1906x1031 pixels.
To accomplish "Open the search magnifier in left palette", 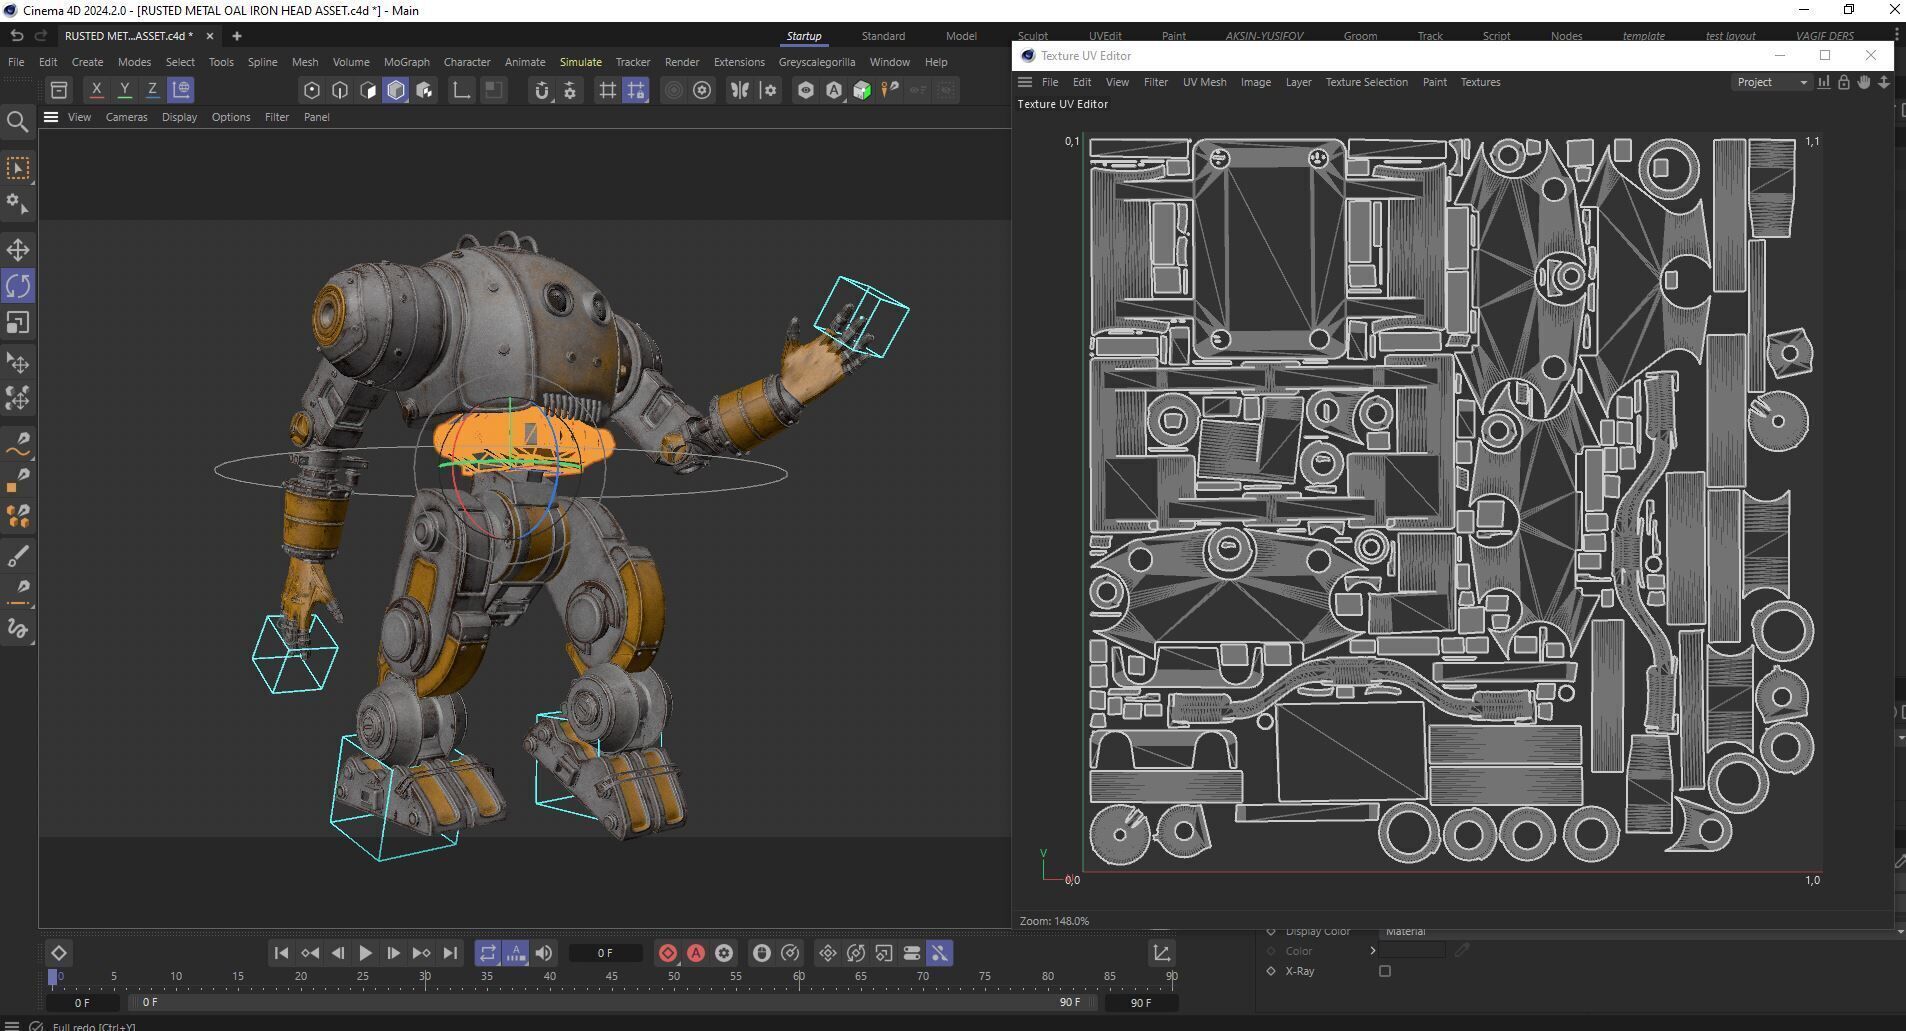I will 17,122.
